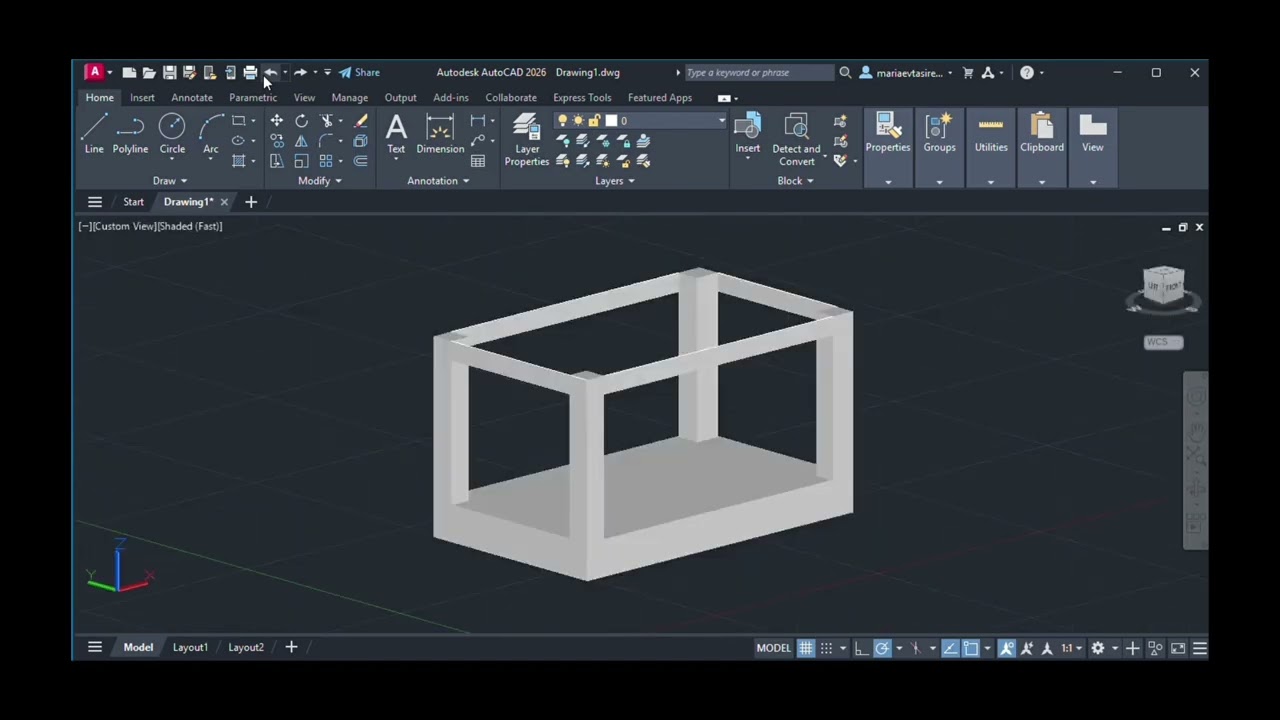Toggle polar tracking in status bar

click(882, 648)
